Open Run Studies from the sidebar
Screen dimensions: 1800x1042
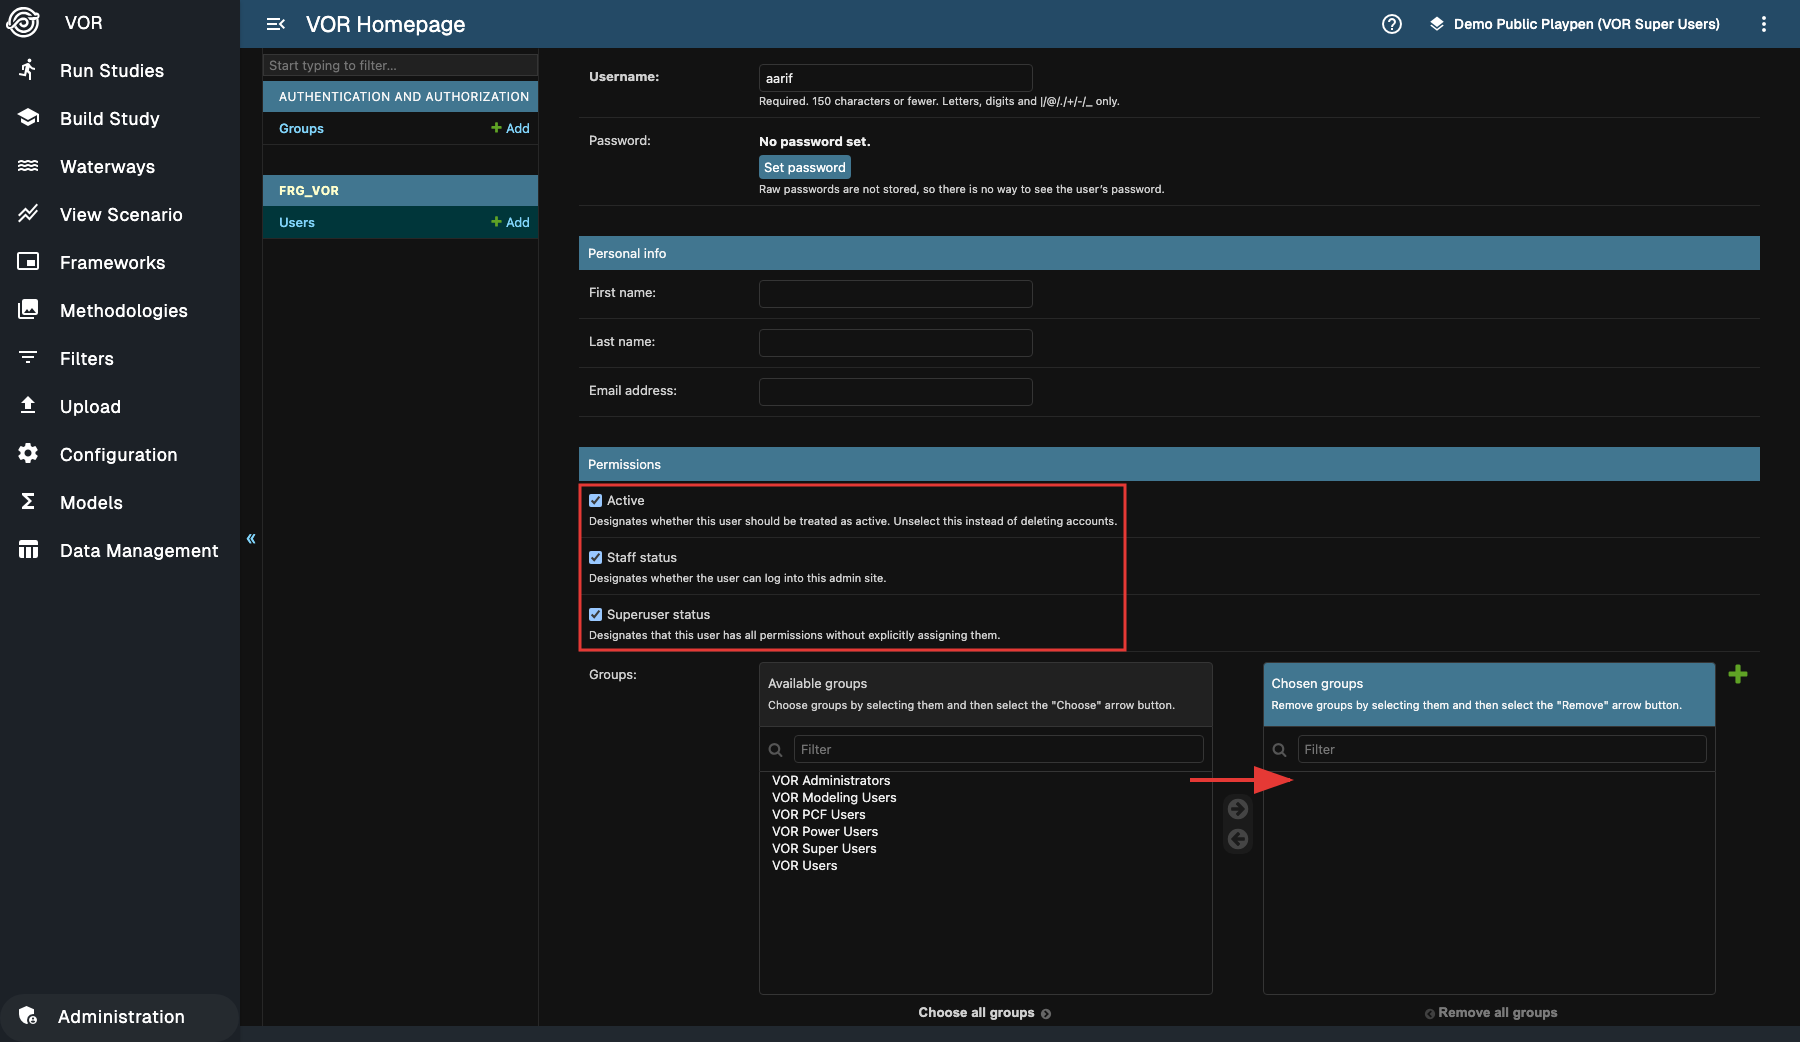(x=111, y=71)
